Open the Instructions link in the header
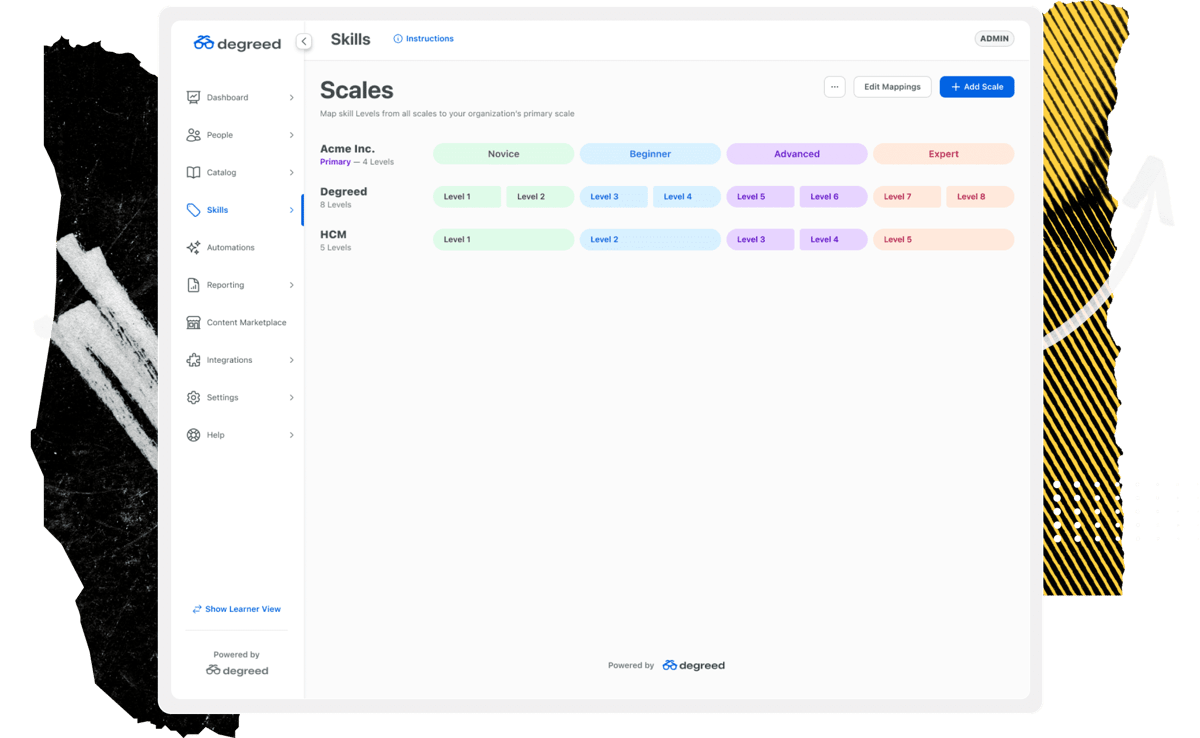Image resolution: width=1200 pixels, height=738 pixels. click(423, 38)
